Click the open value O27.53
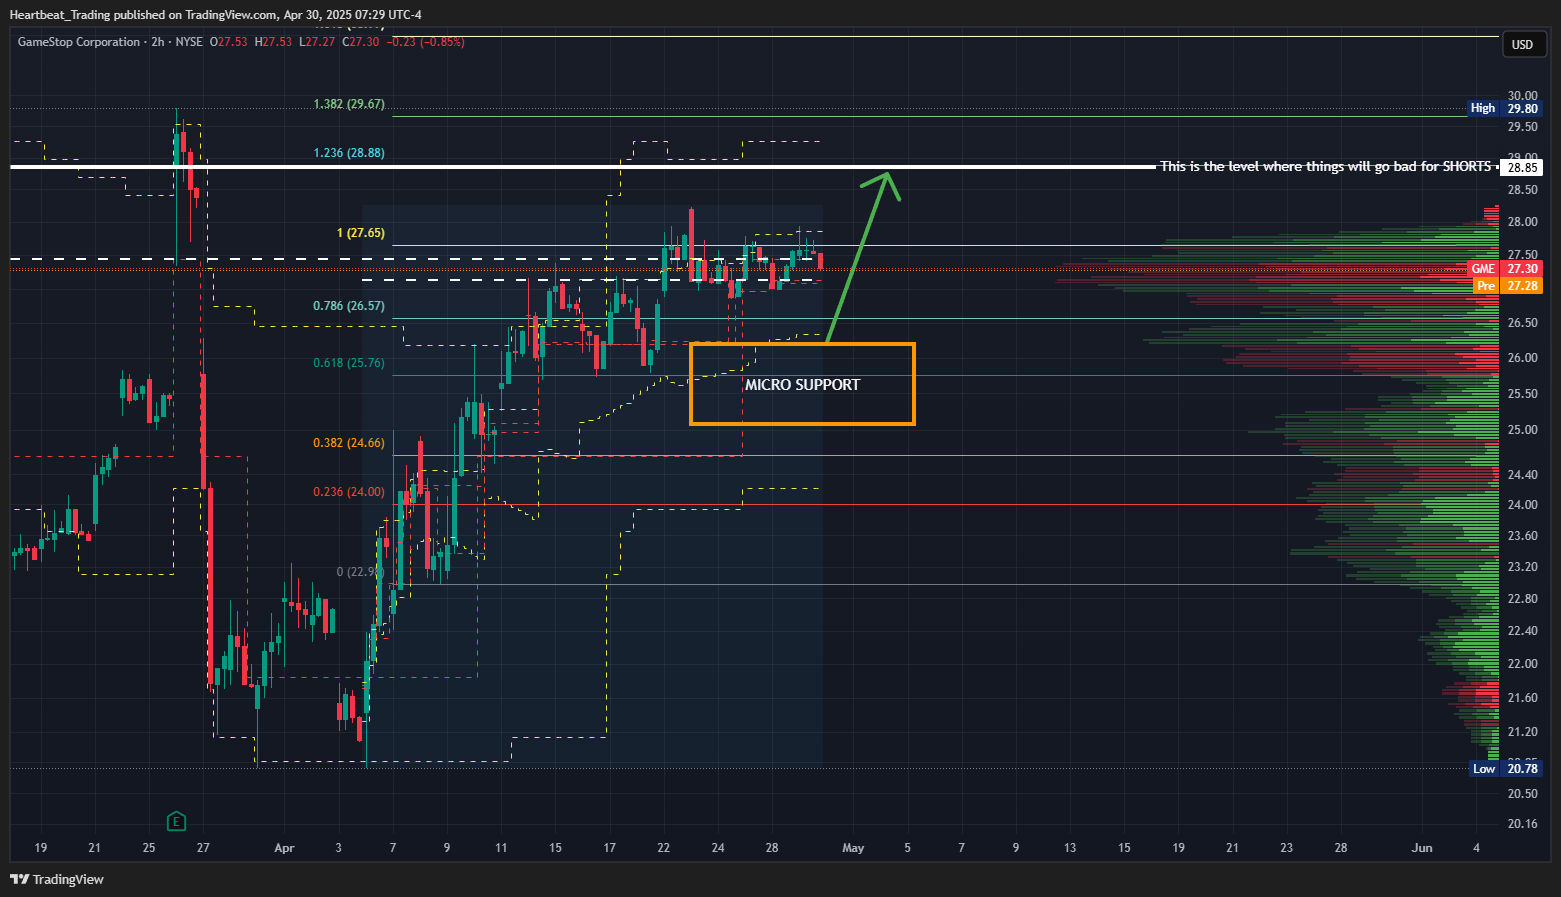The height and width of the screenshot is (897, 1561). [228, 42]
